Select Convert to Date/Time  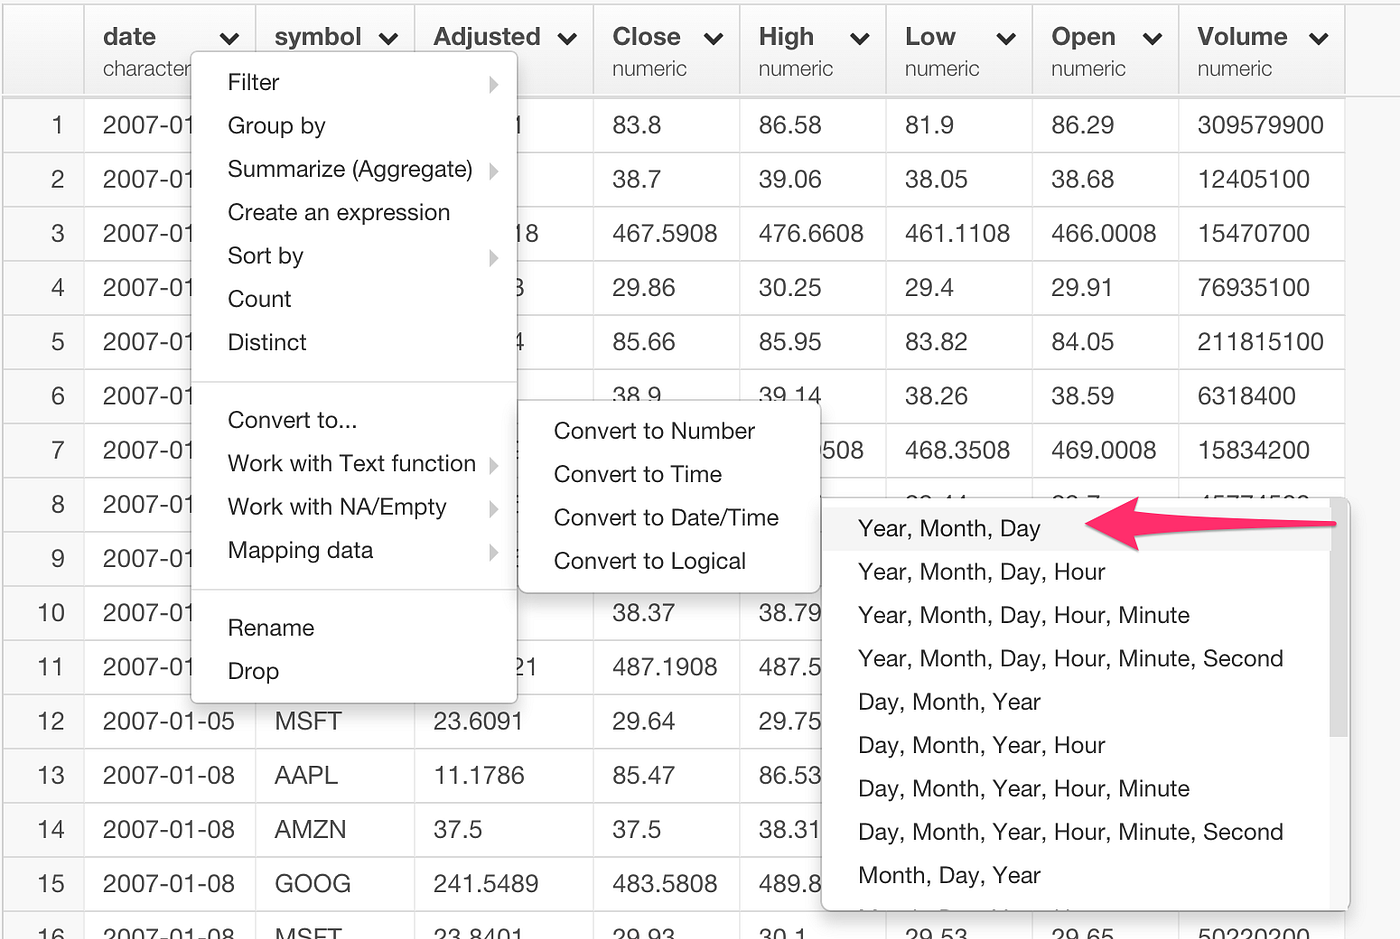click(666, 518)
